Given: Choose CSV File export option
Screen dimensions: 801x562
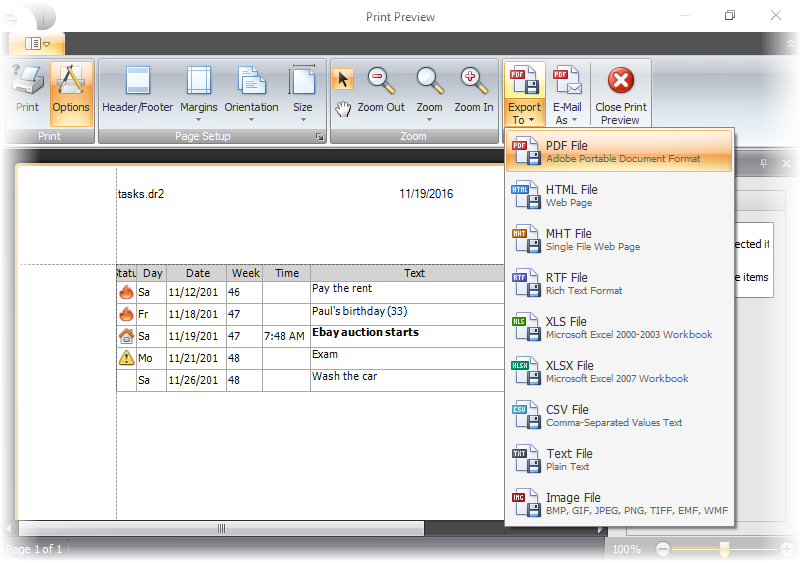Looking at the screenshot, I should [x=619, y=415].
